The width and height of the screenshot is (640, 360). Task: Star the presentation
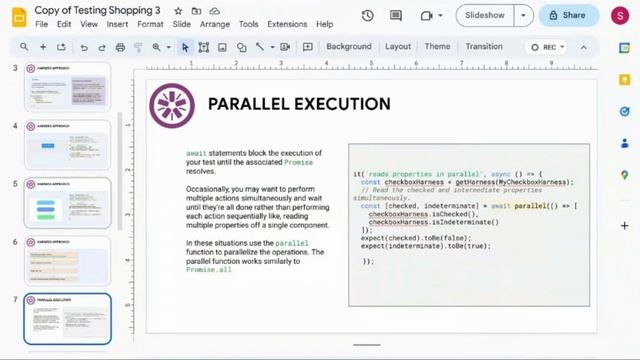[178, 11]
